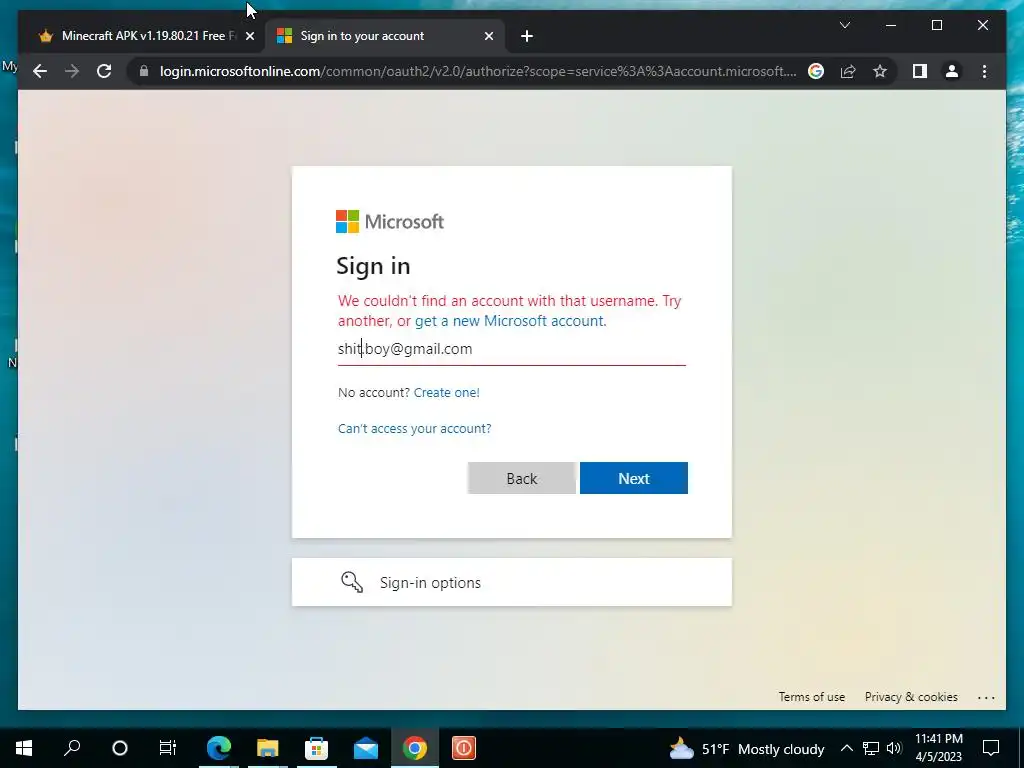Viewport: 1024px width, 768px height.
Task: Click the Chrome icon on taskbar
Action: coord(415,748)
